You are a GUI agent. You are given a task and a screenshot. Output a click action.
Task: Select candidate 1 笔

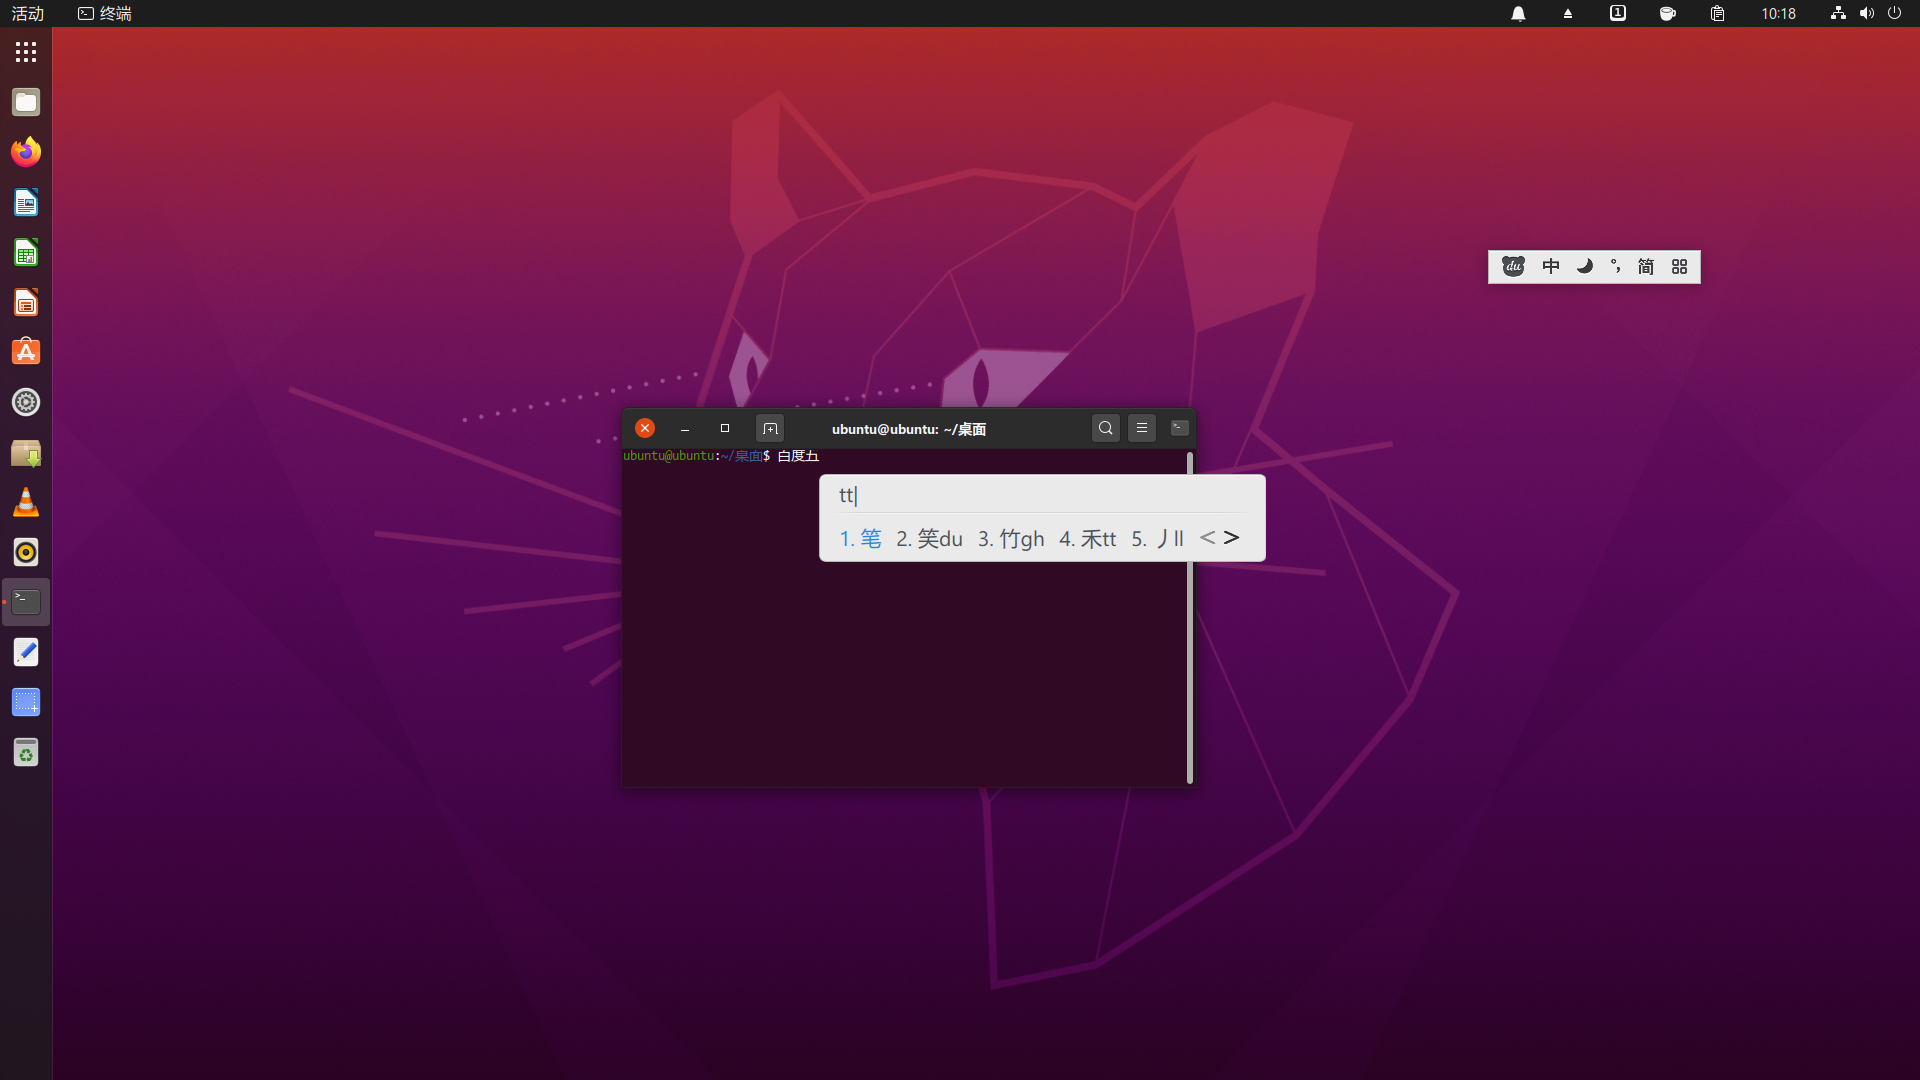tap(860, 538)
